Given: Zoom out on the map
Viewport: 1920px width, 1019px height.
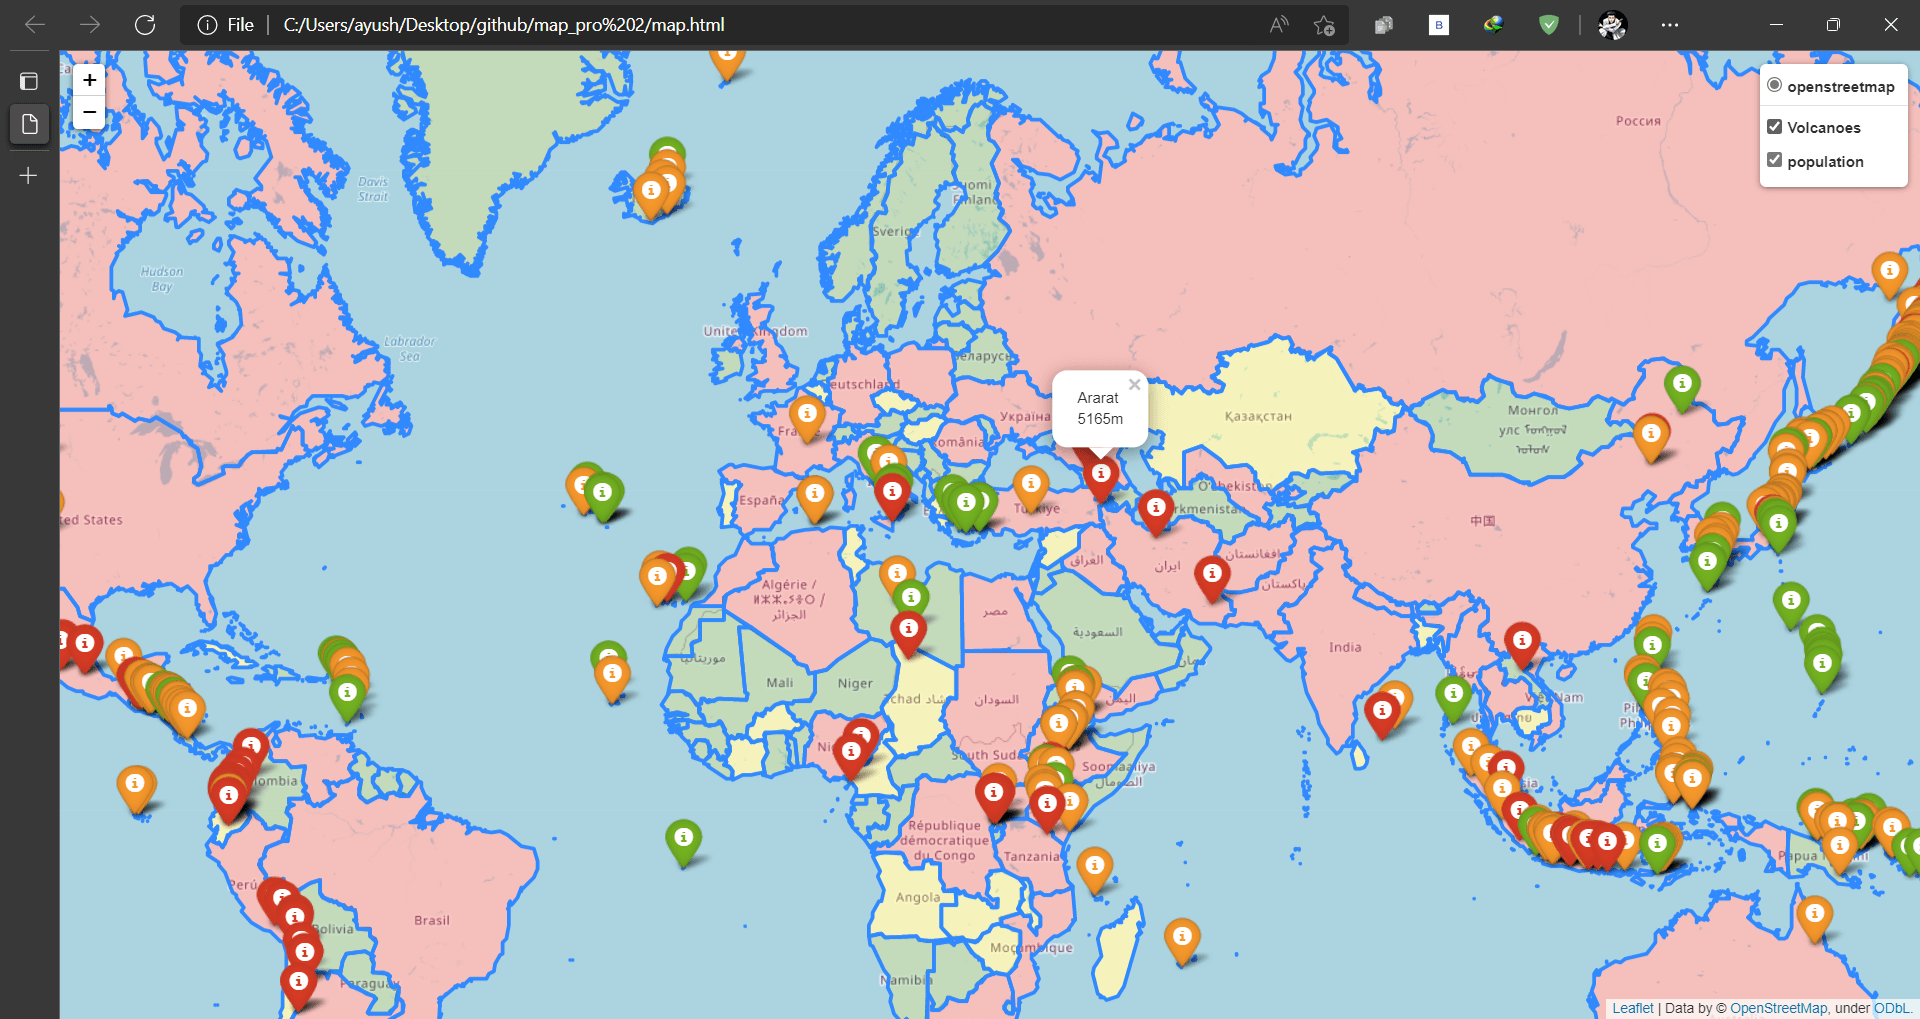Looking at the screenshot, I should (89, 112).
